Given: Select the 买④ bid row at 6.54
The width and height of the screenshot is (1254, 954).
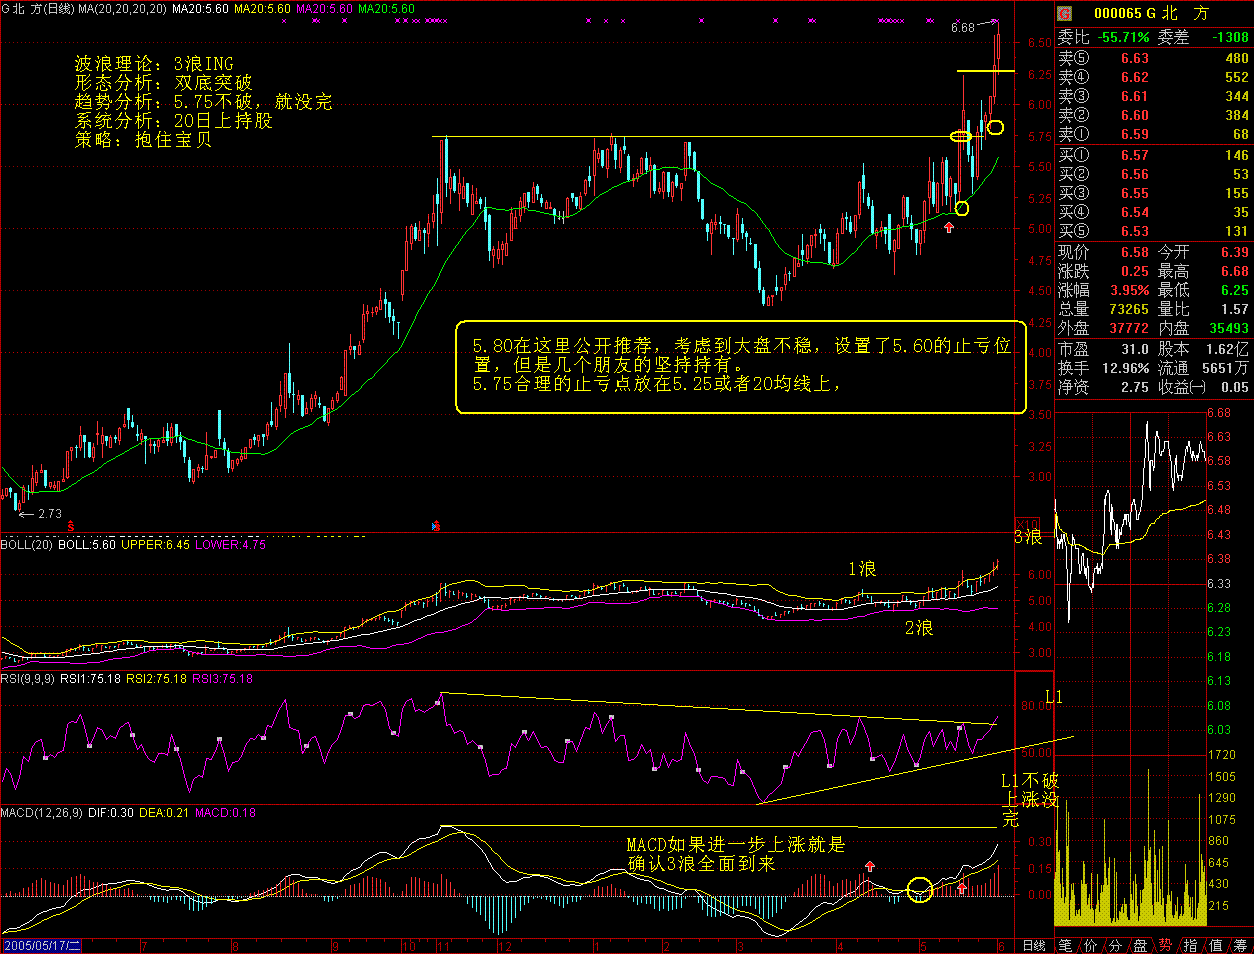Looking at the screenshot, I should (x=1154, y=212).
